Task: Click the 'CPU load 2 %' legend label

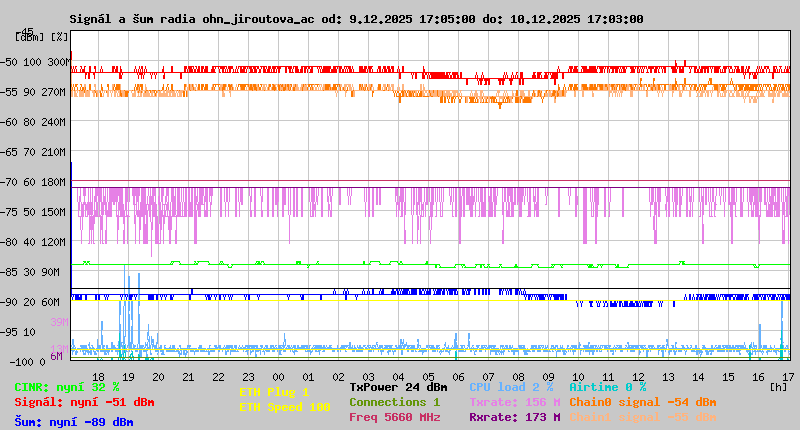Action: (511, 387)
